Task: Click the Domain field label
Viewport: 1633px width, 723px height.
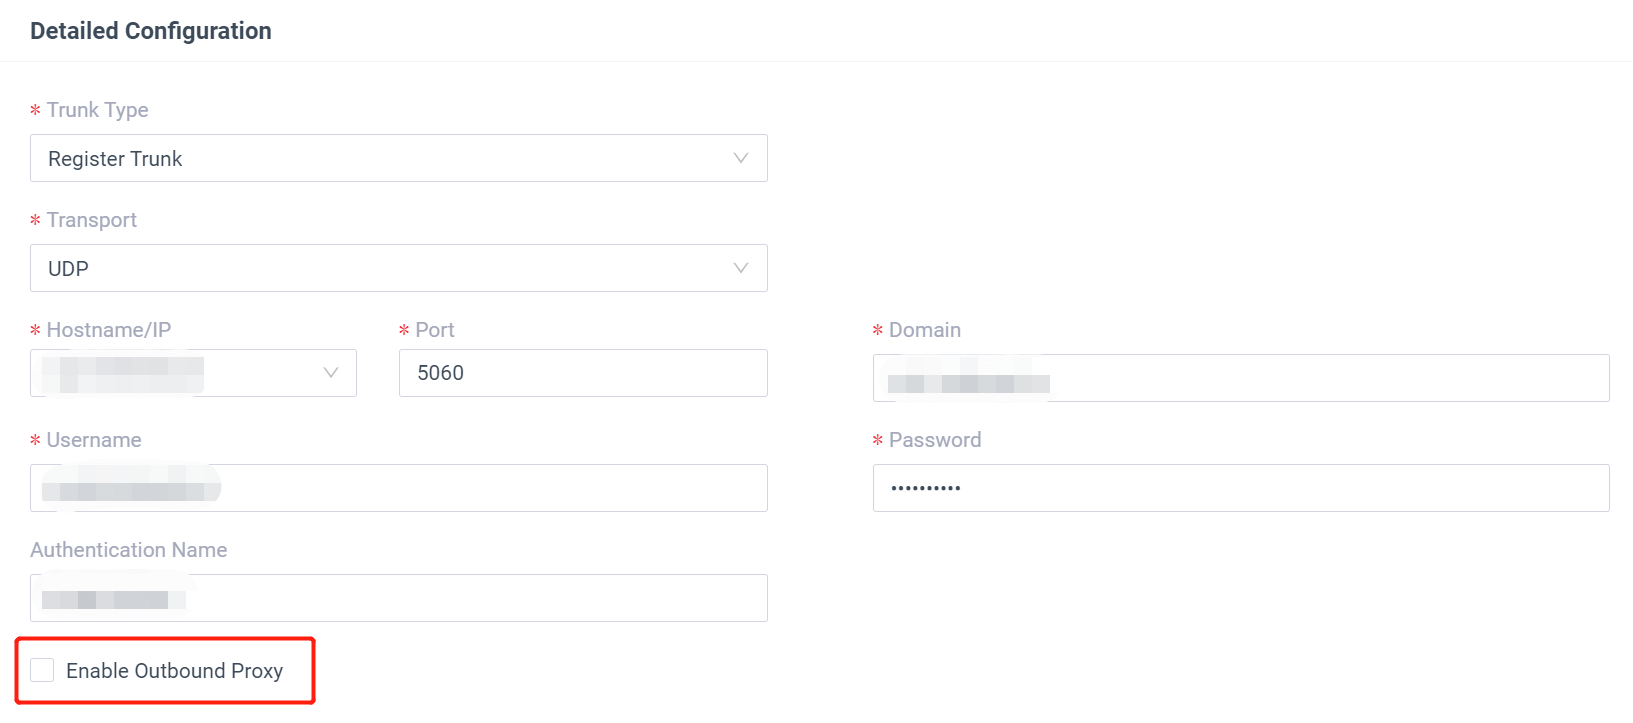Action: coord(924,330)
